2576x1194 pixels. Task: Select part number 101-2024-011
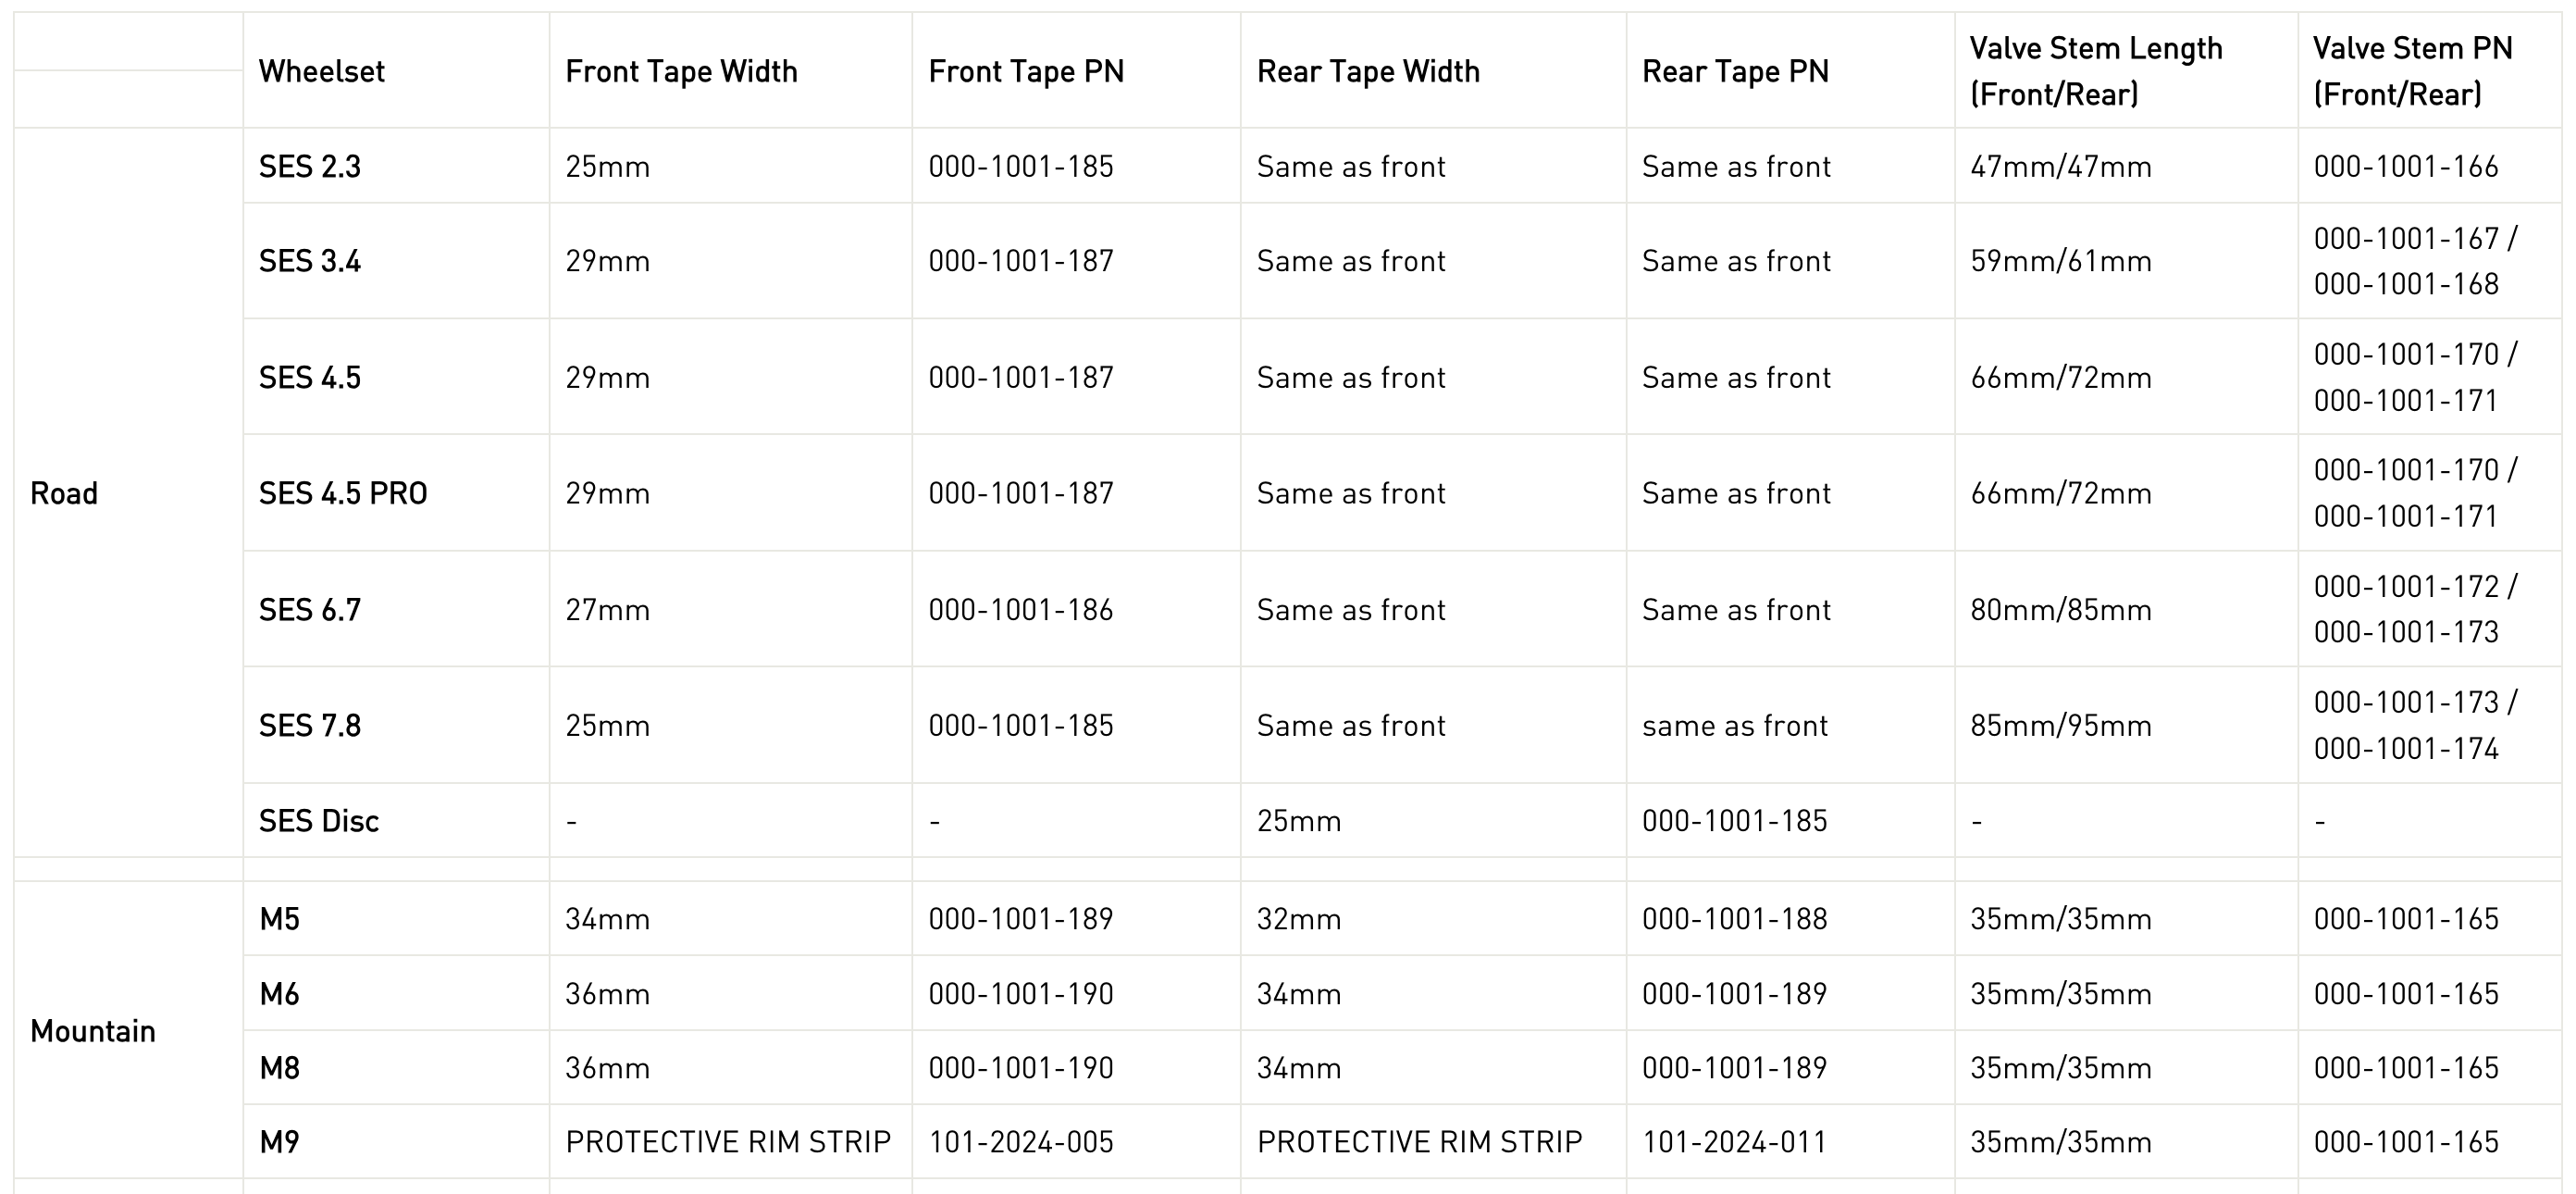[1734, 1141]
